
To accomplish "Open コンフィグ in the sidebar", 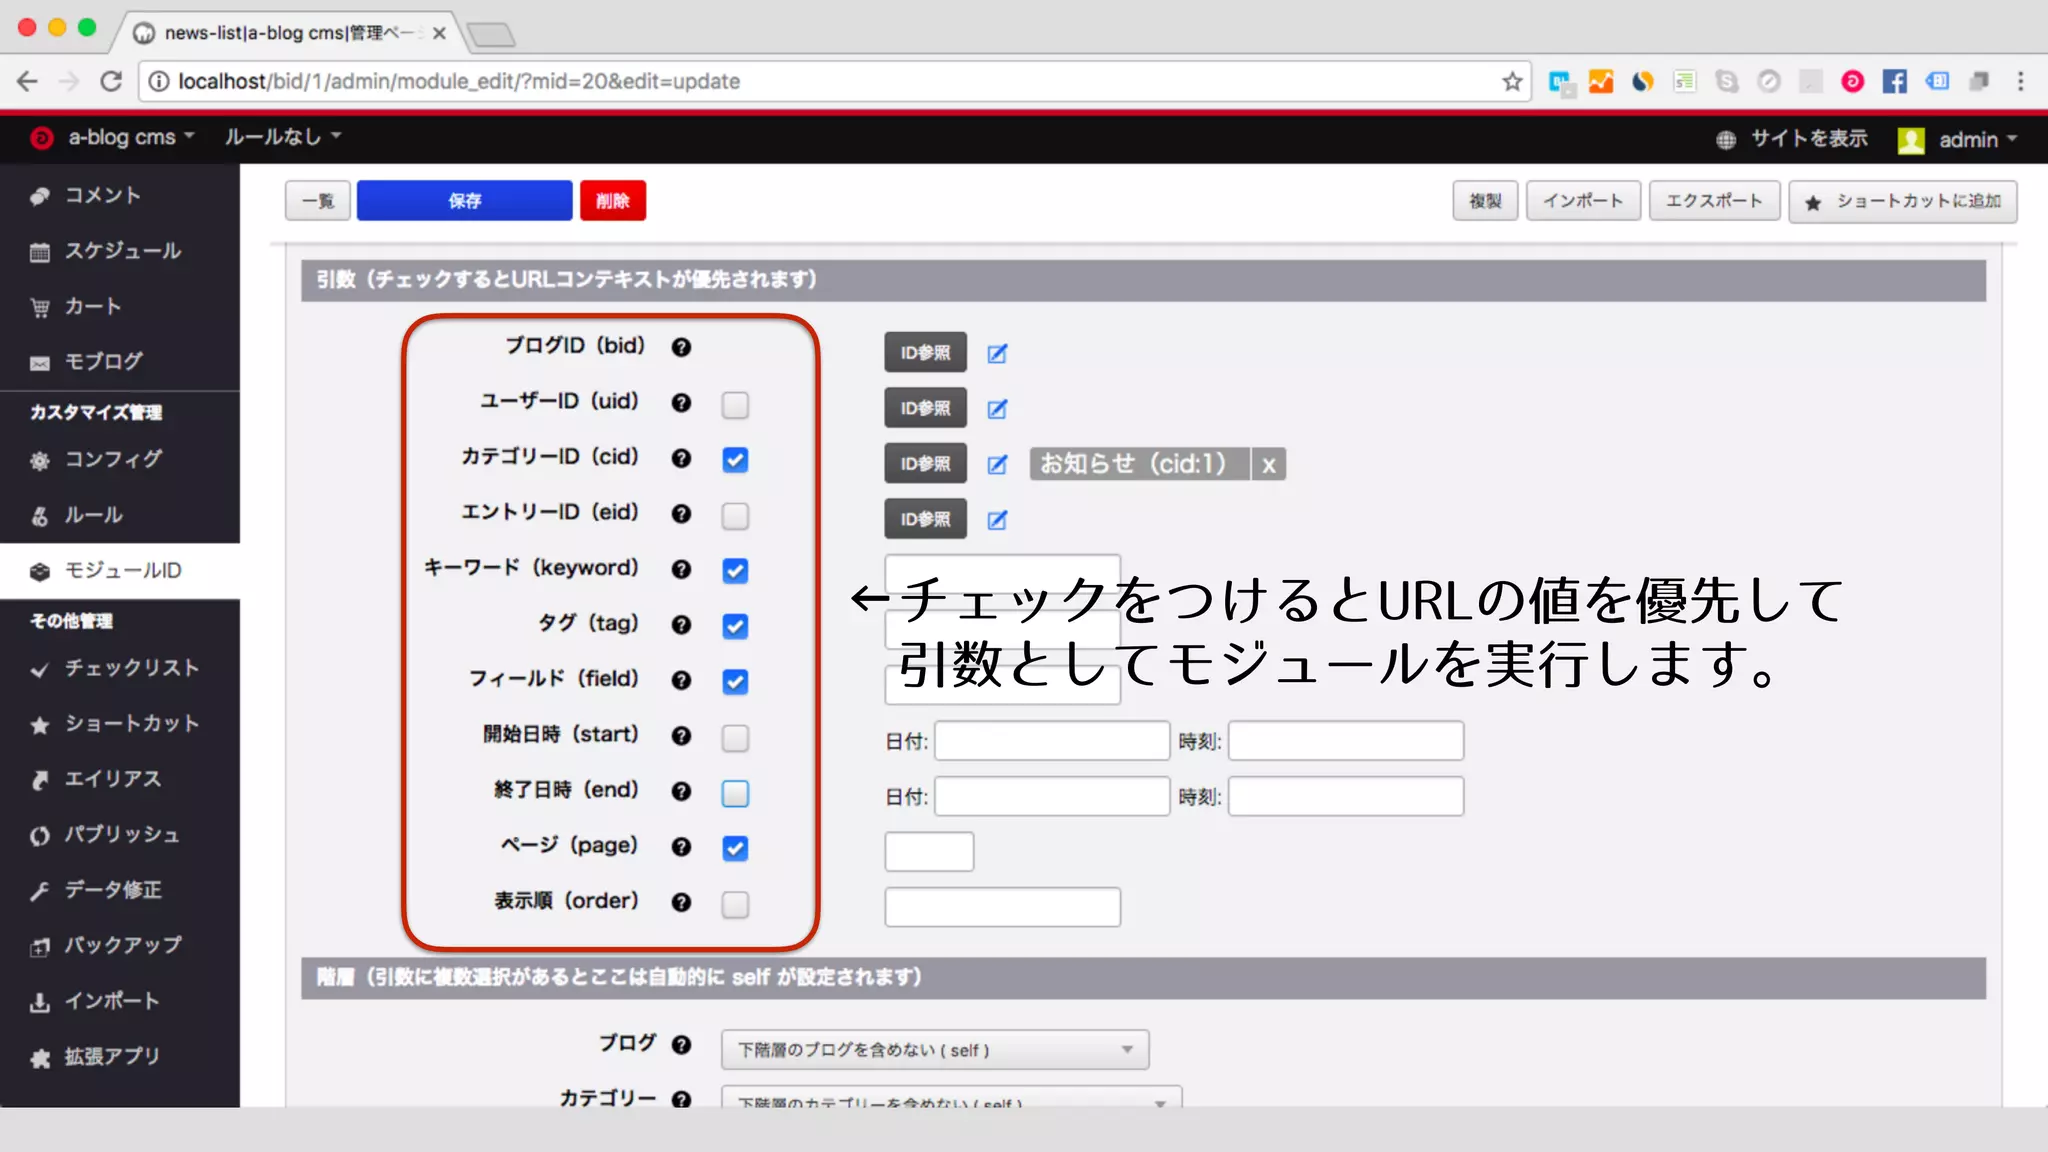I will coord(119,460).
